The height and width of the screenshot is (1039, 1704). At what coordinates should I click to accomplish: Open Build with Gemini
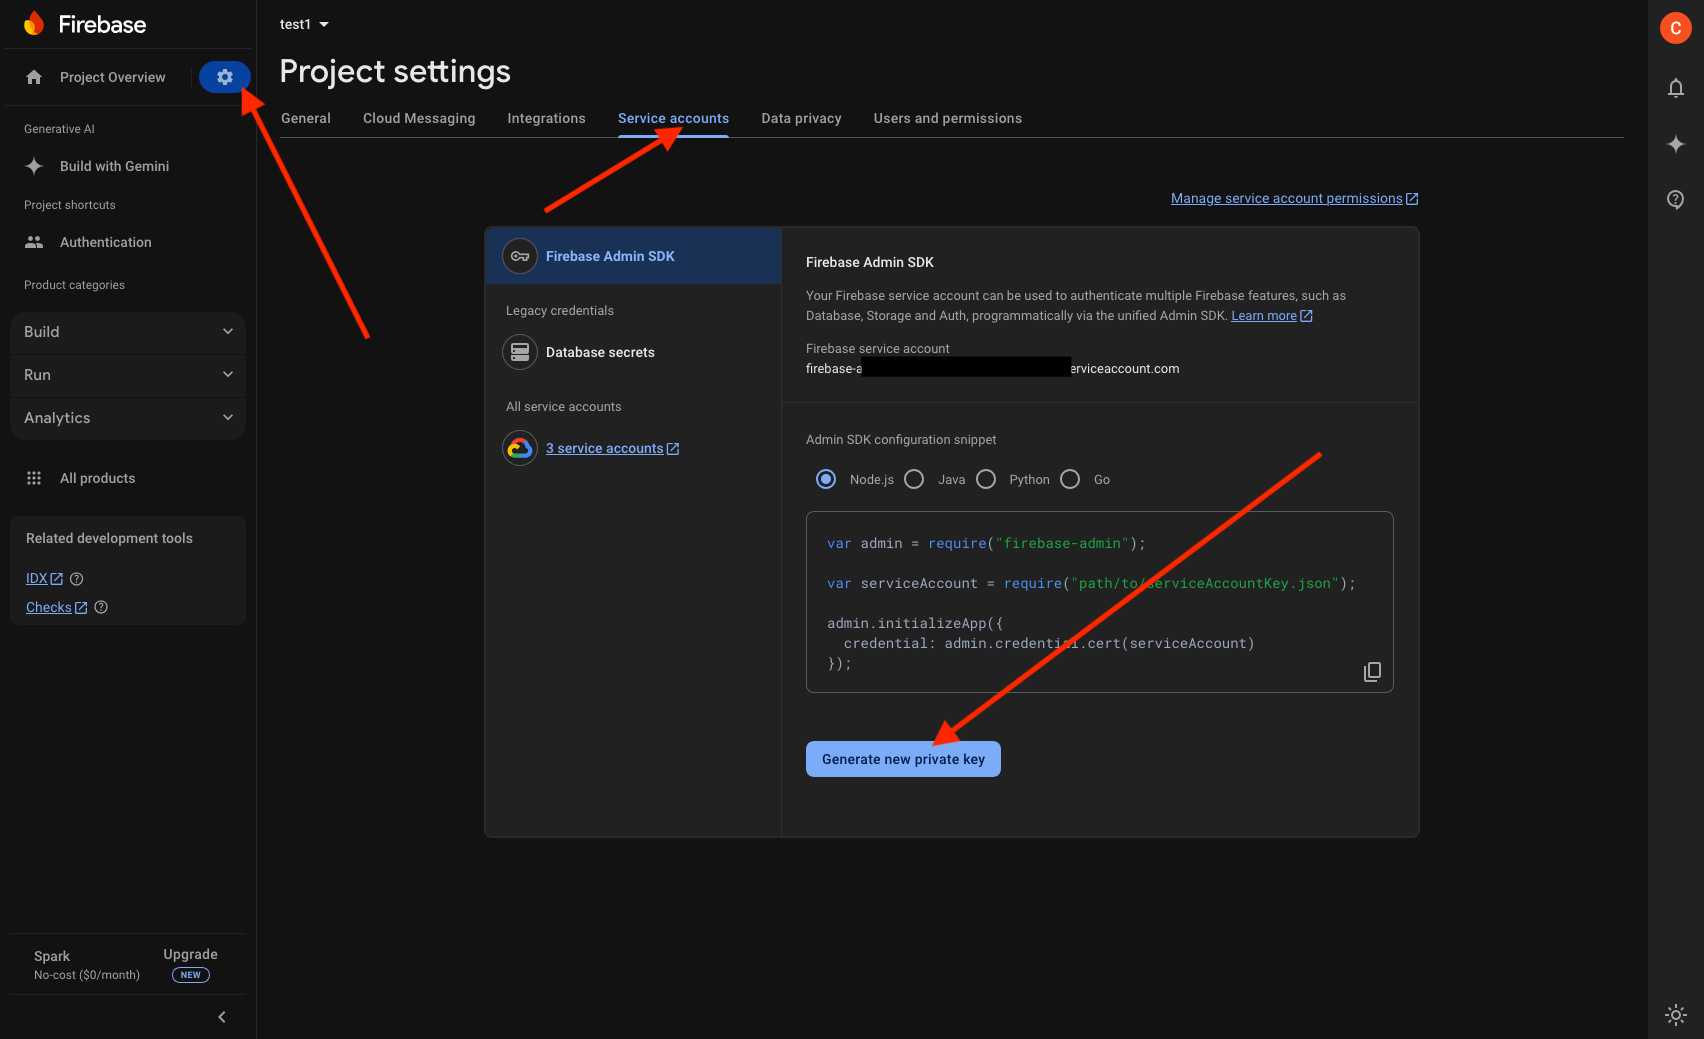(114, 166)
